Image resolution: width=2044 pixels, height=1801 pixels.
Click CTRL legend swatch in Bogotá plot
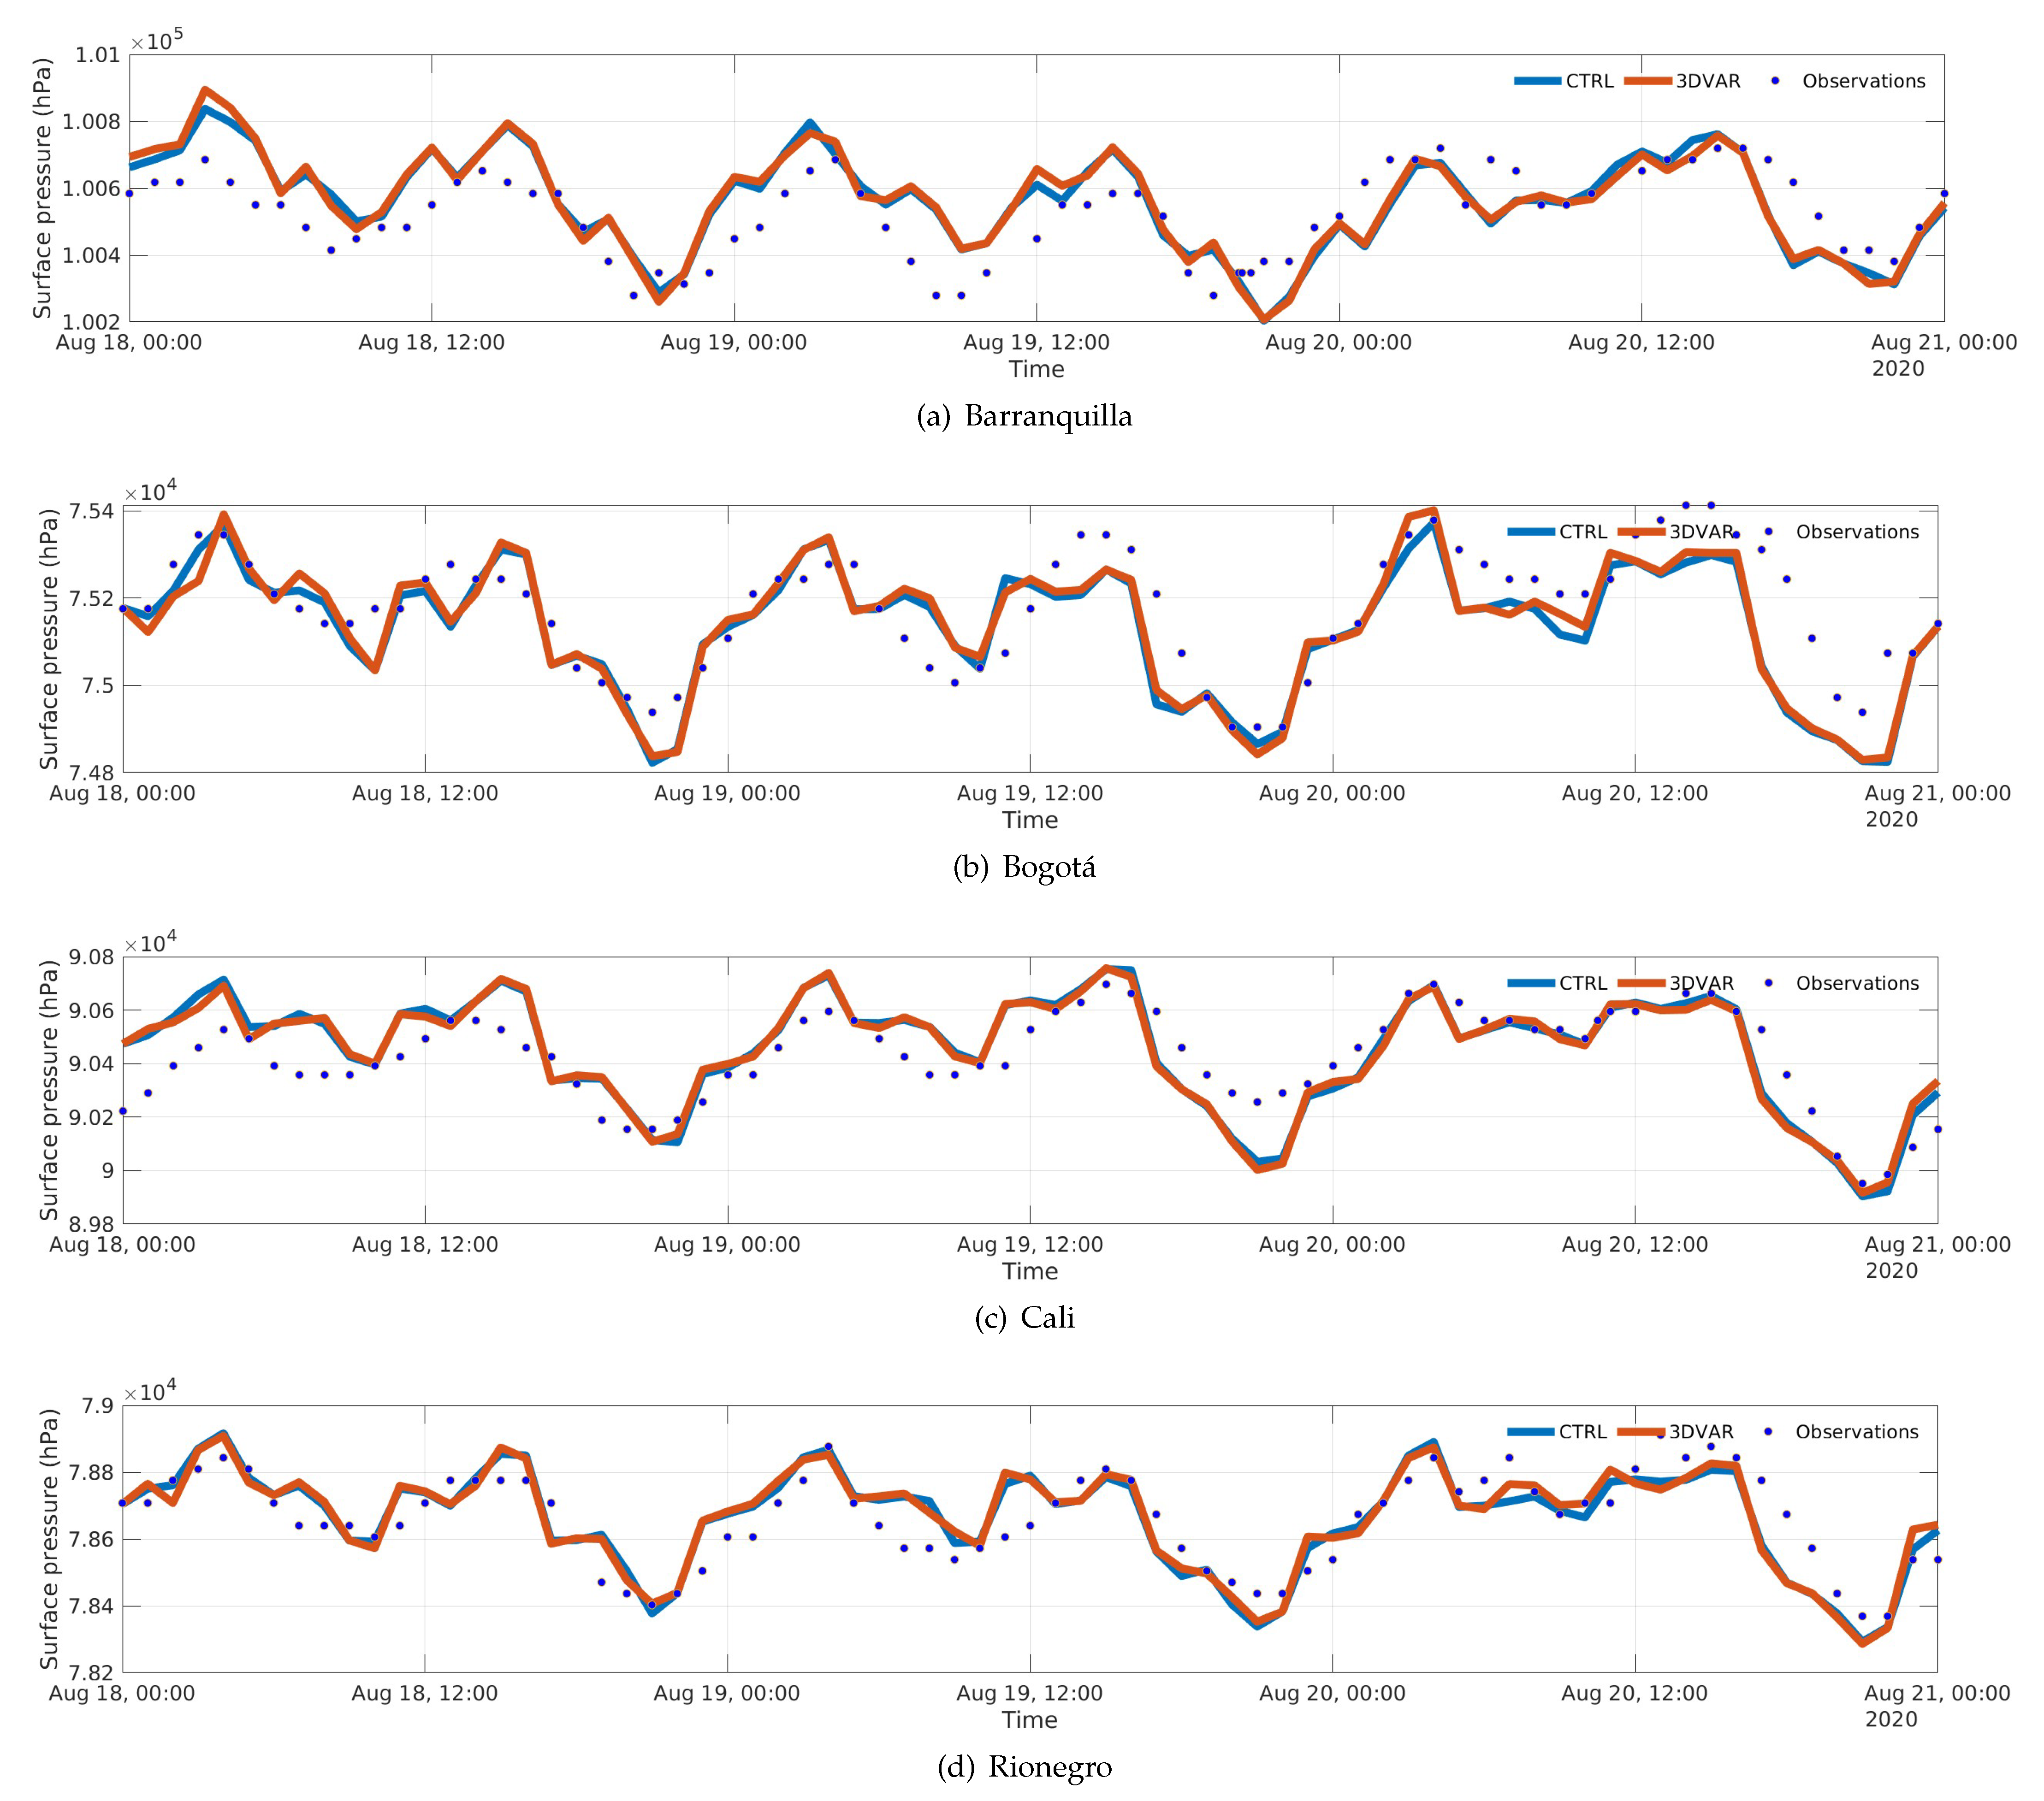[x=1531, y=532]
